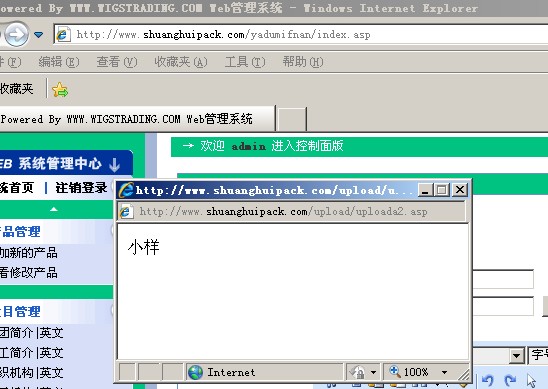Close the upload popup window
This screenshot has height=389, width=548.
pyautogui.click(x=460, y=190)
